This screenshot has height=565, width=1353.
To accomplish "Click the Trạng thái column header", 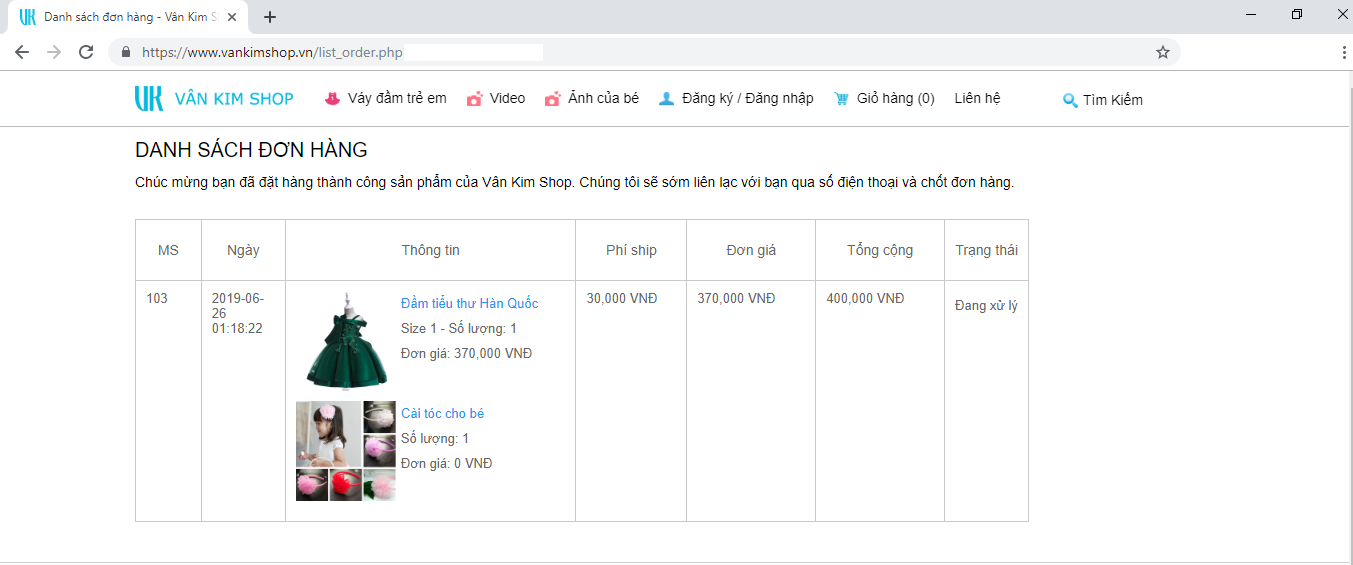I will [x=986, y=250].
